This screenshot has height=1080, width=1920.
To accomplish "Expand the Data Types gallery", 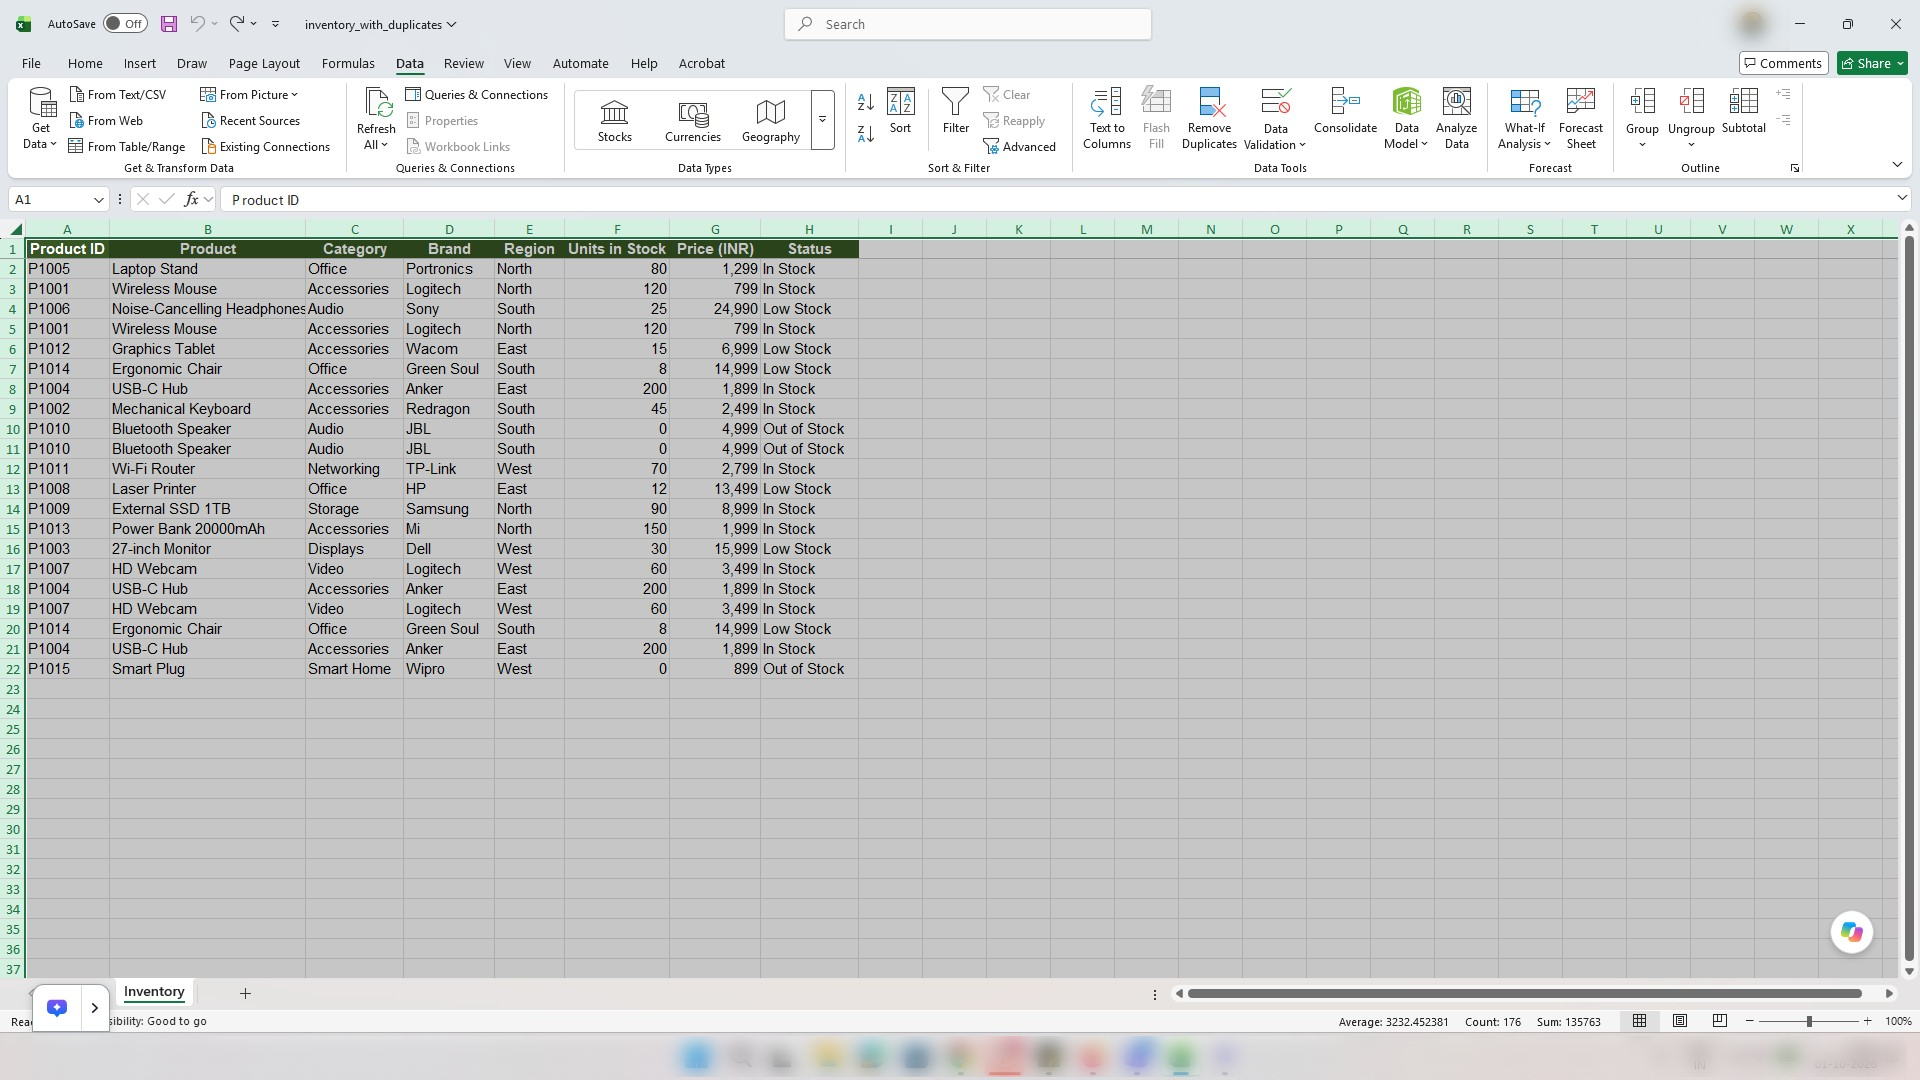I will point(822,120).
